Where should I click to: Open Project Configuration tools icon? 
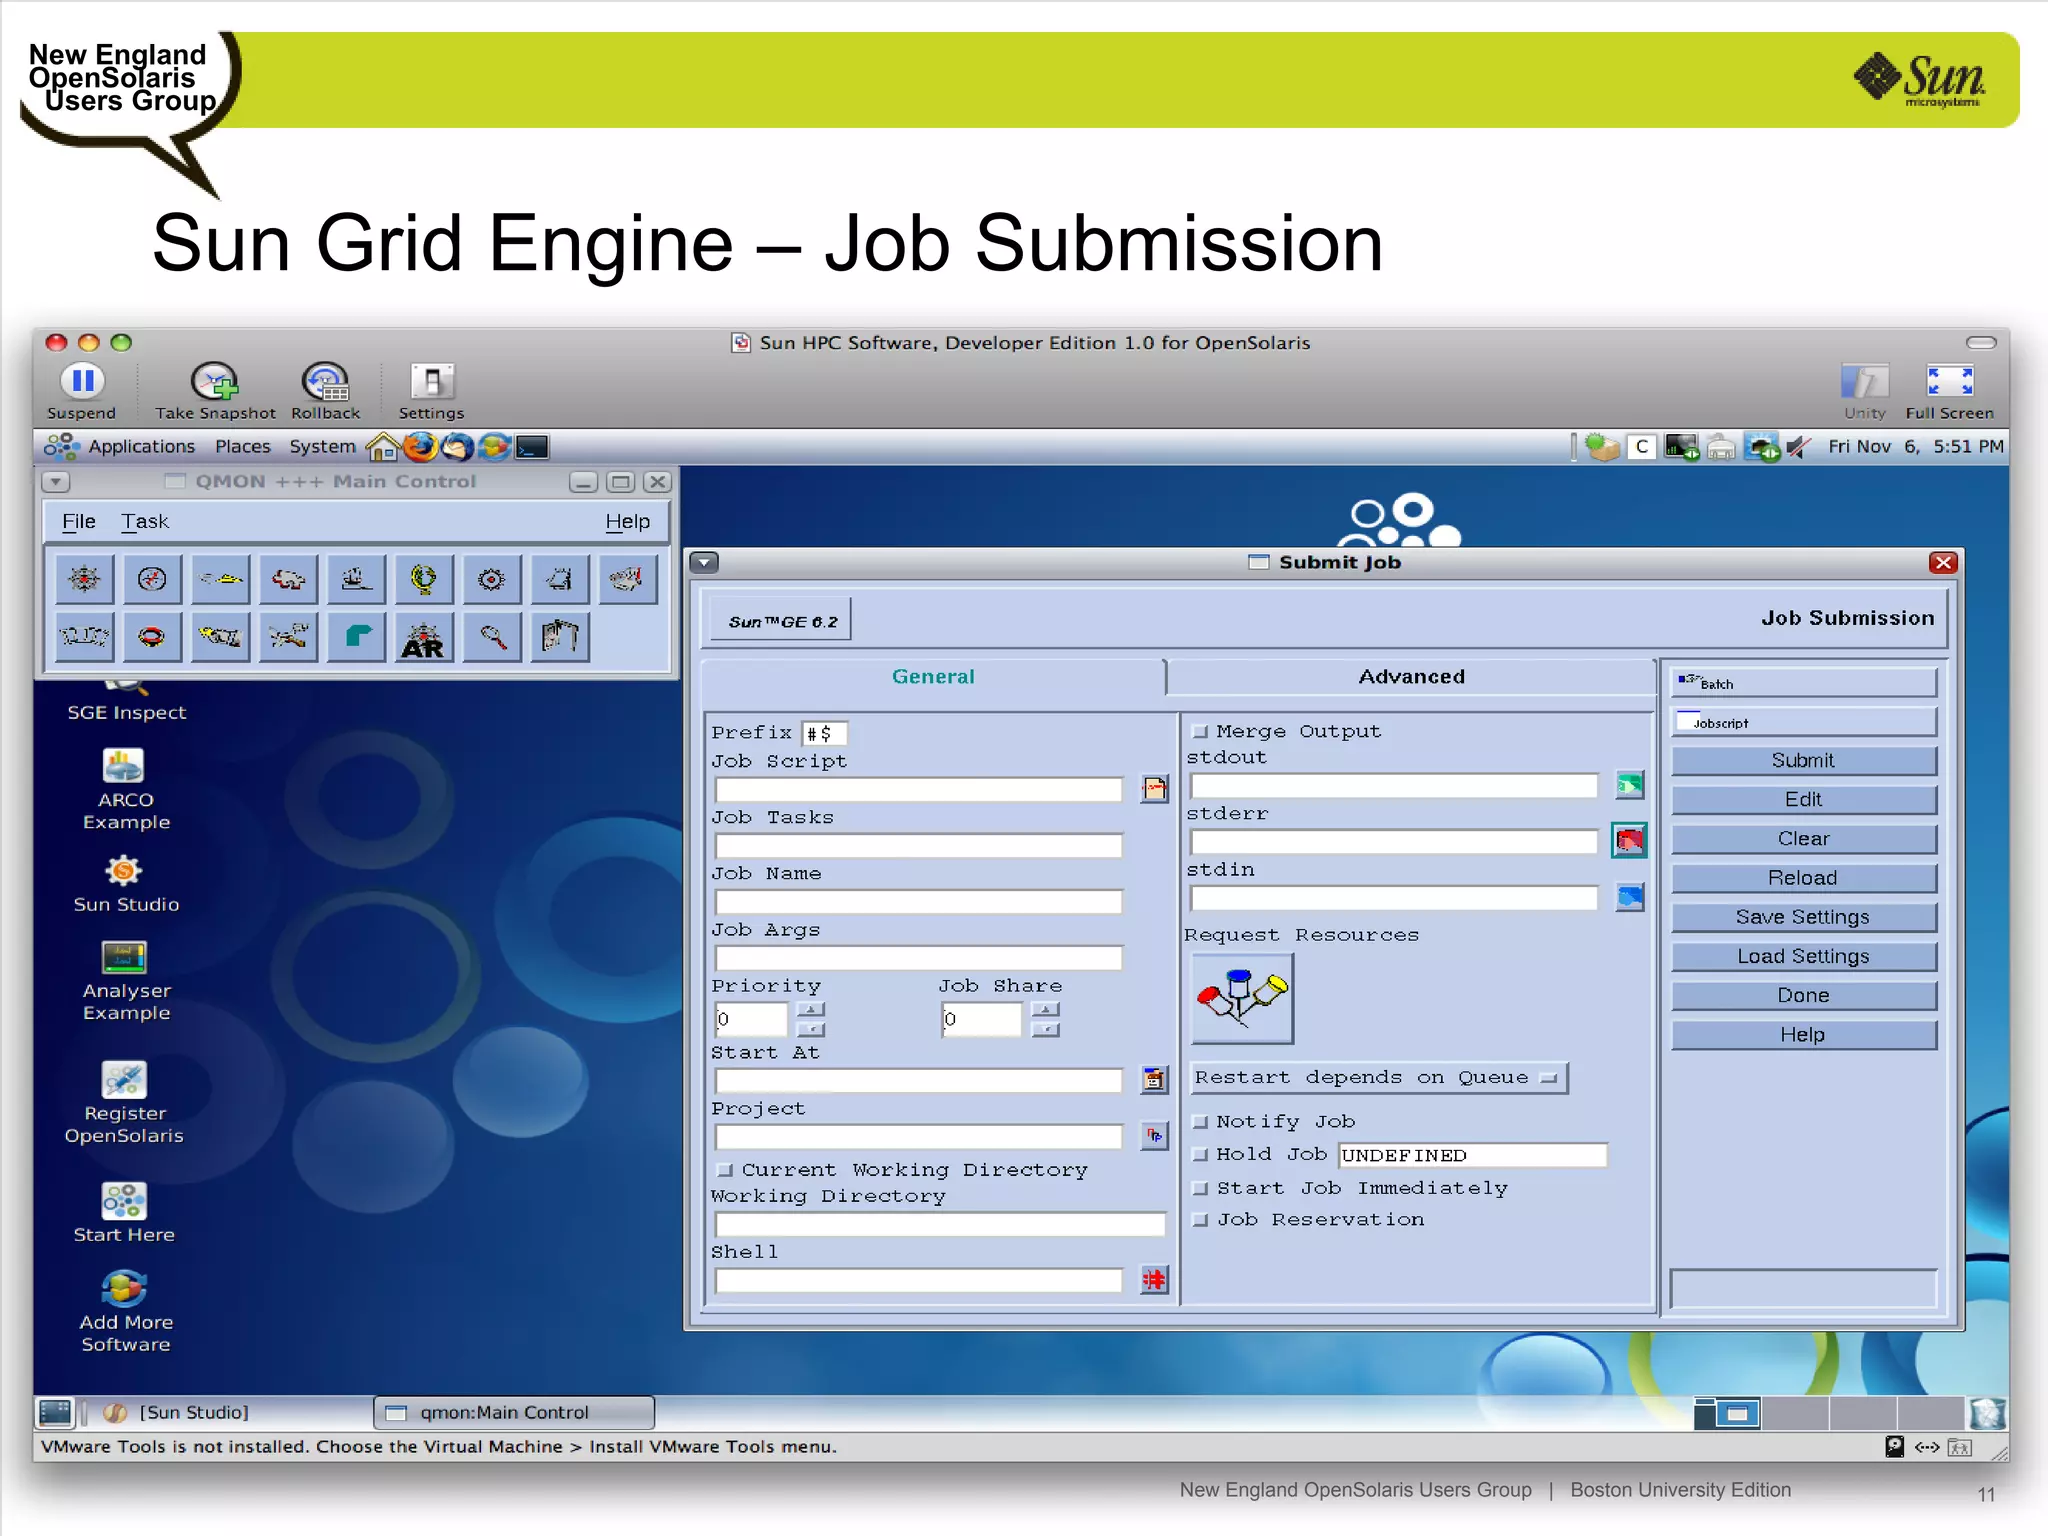click(288, 637)
